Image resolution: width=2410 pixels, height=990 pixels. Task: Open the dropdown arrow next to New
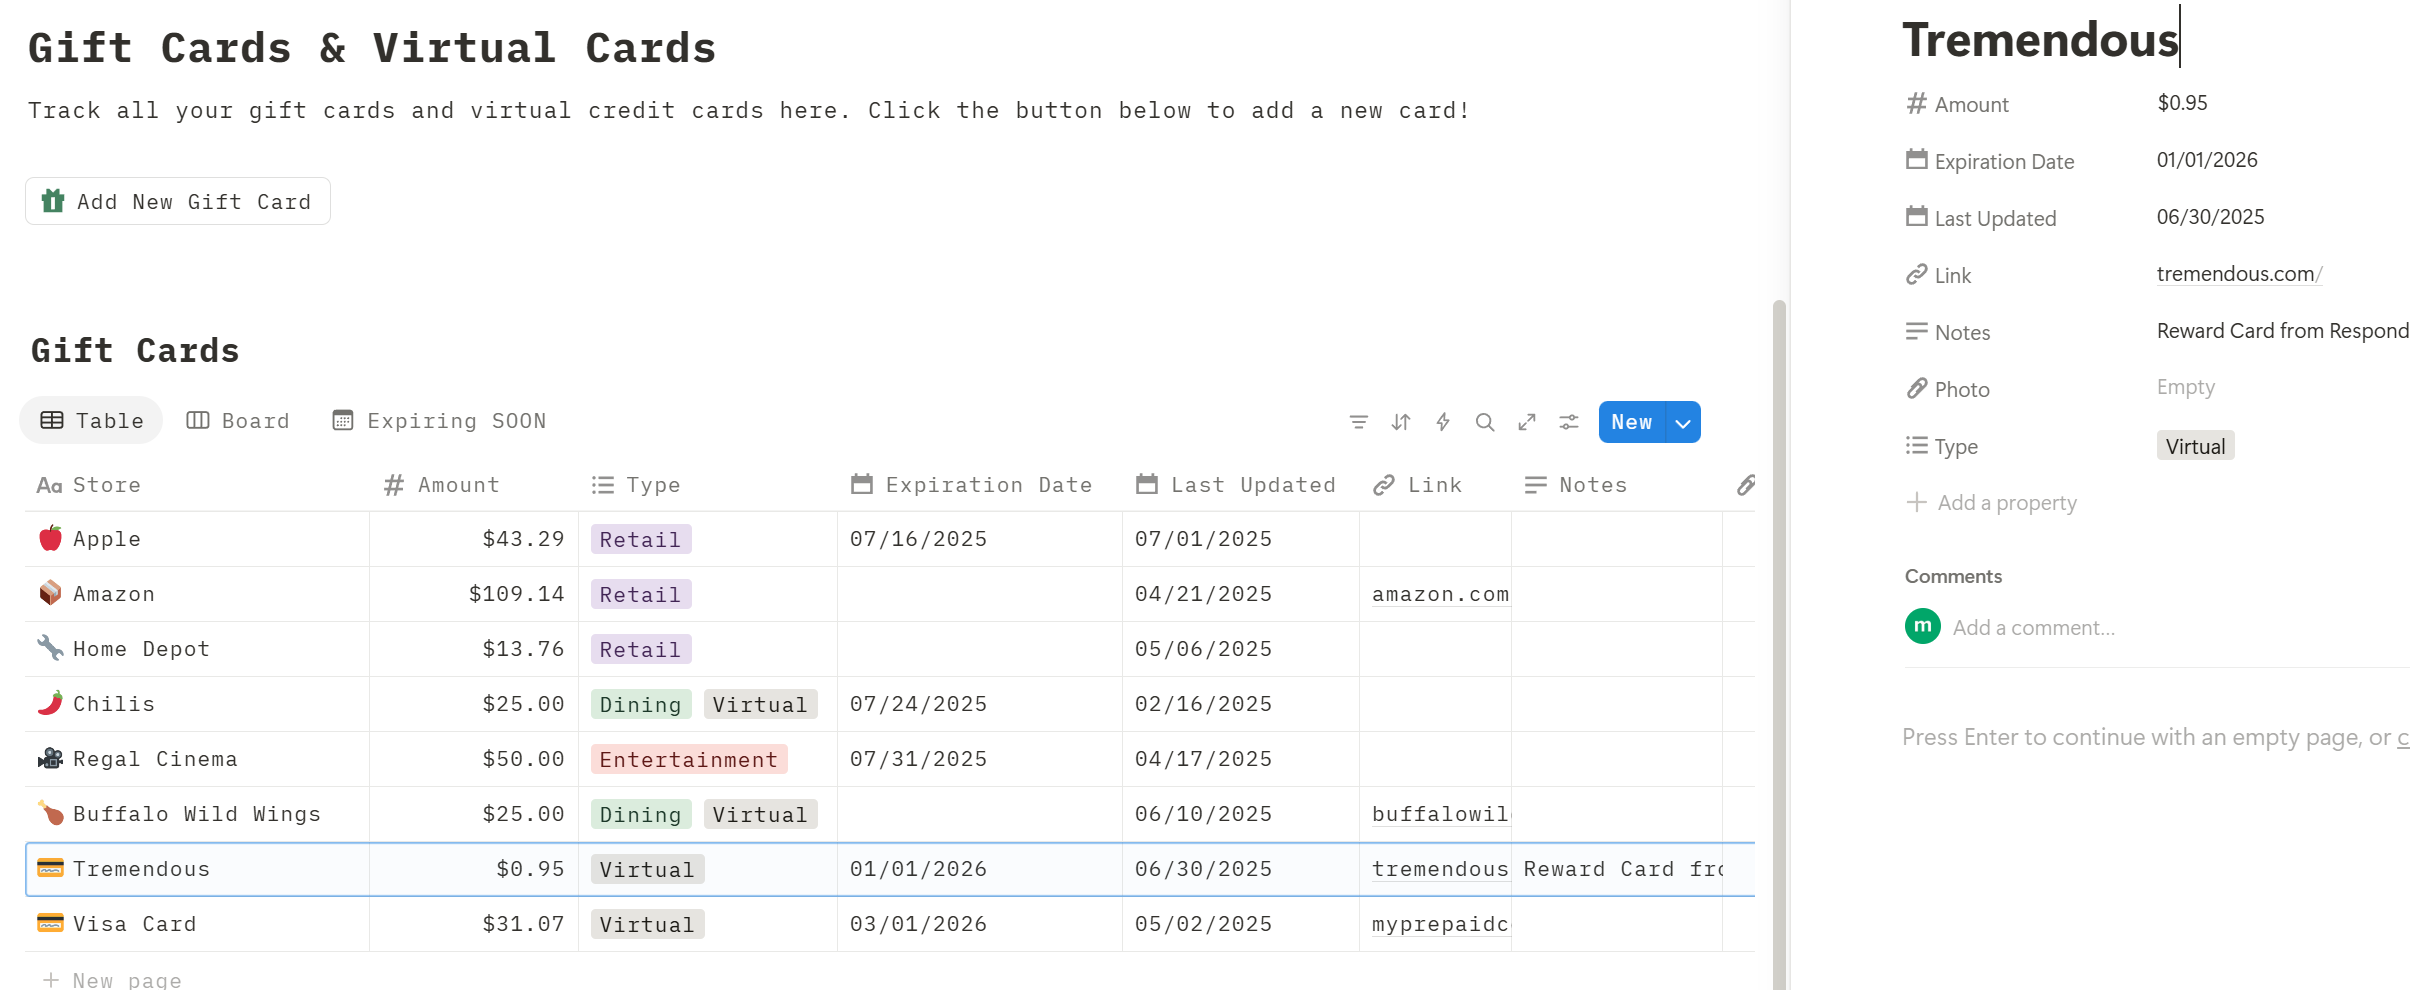(1684, 422)
